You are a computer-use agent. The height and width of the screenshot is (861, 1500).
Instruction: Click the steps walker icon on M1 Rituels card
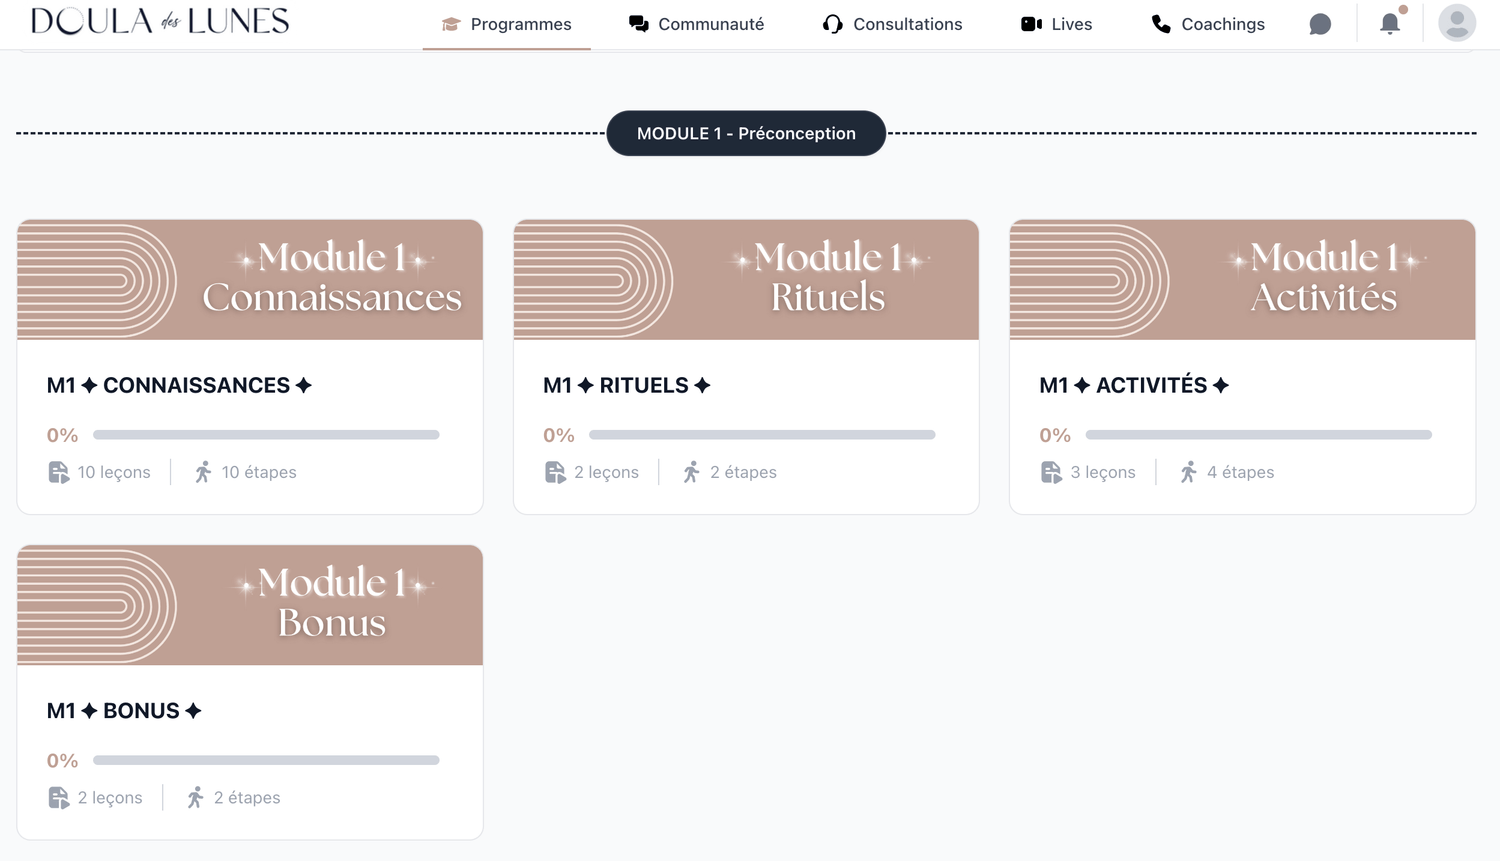(691, 472)
